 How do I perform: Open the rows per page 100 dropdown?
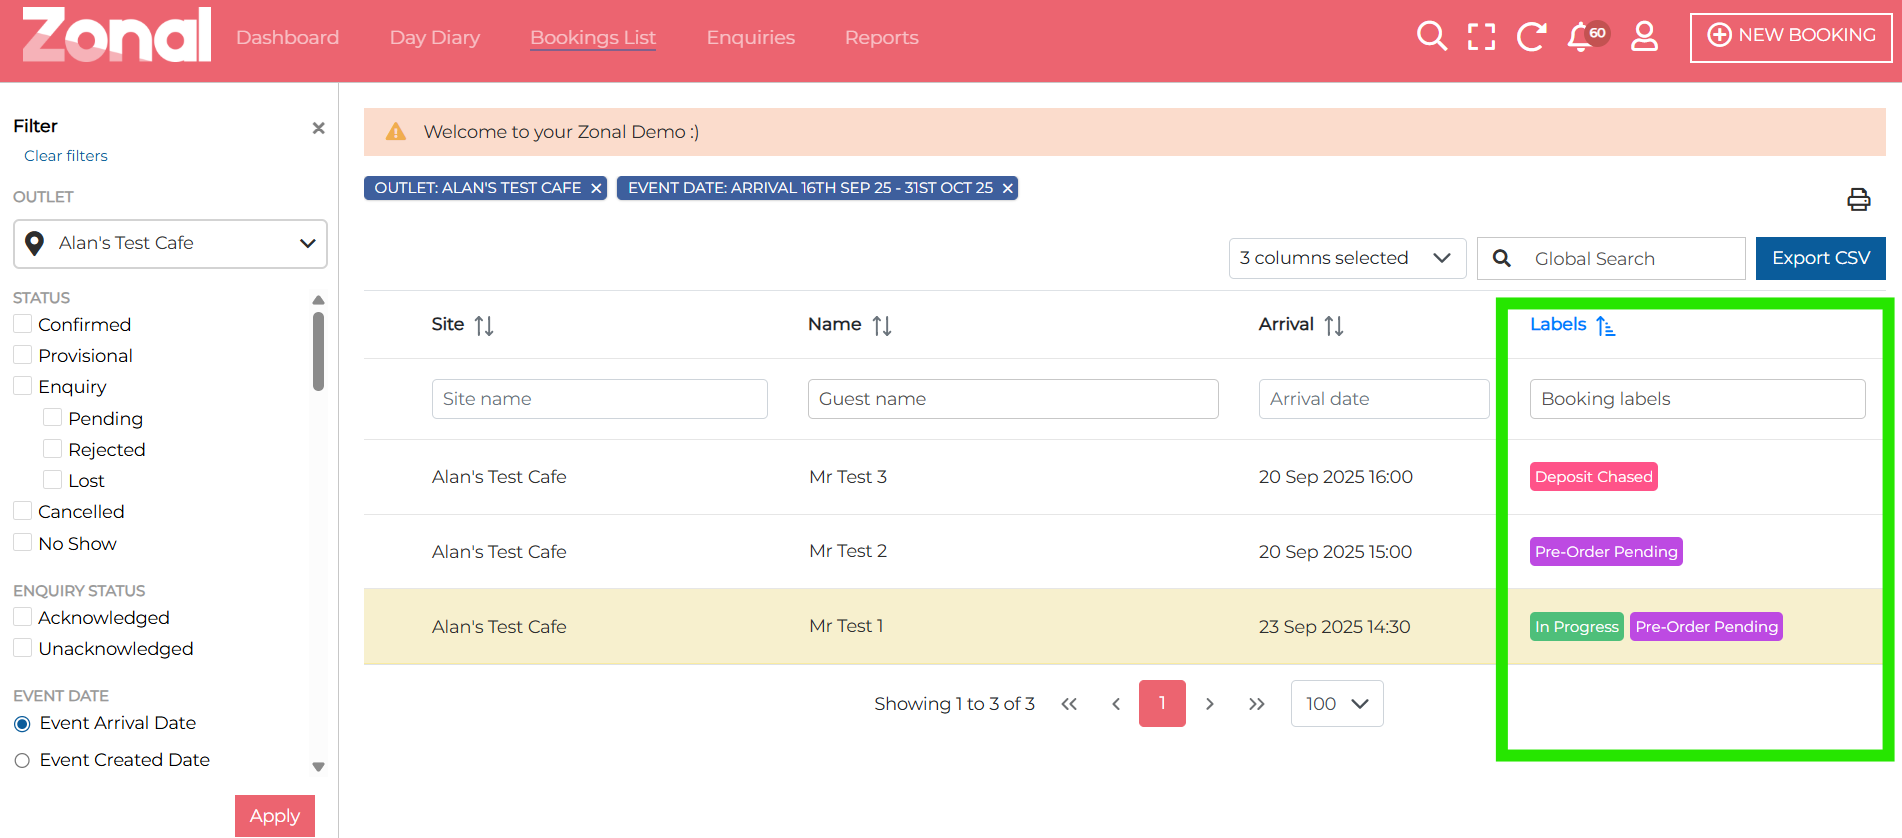tap(1336, 704)
